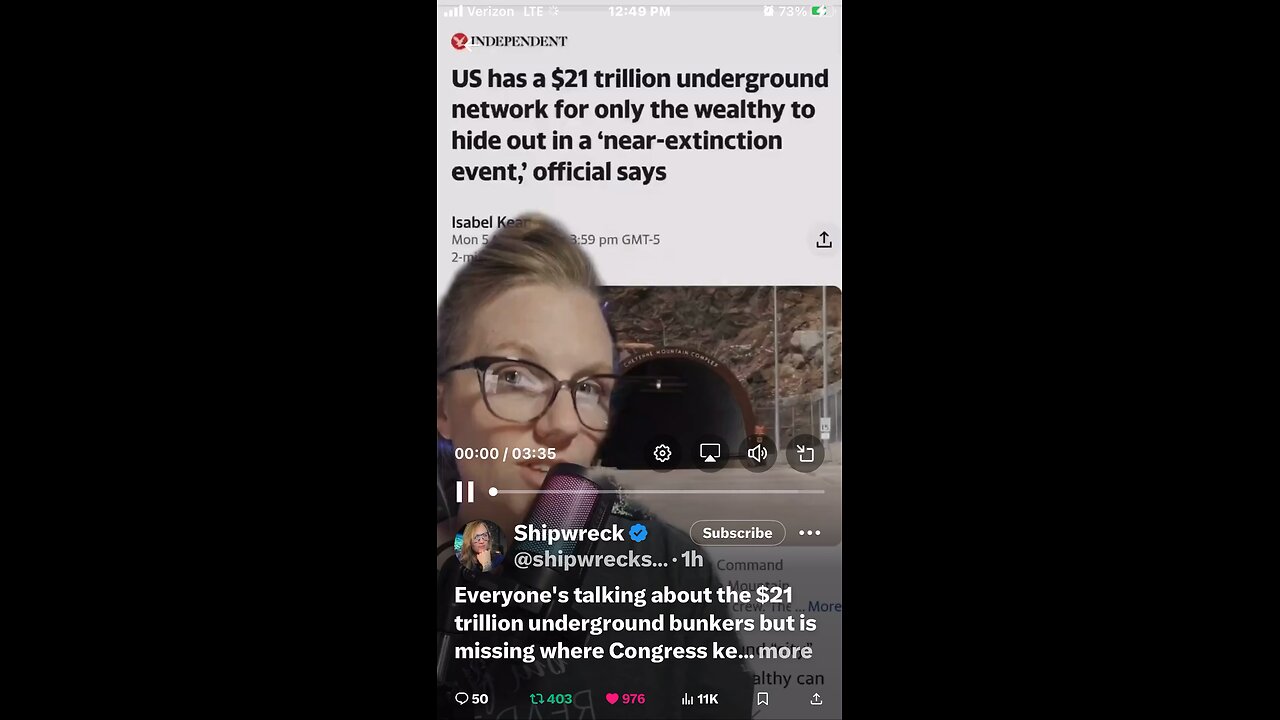Viewport: 1280px width, 720px height.
Task: Pause the video playback
Action: tap(465, 491)
